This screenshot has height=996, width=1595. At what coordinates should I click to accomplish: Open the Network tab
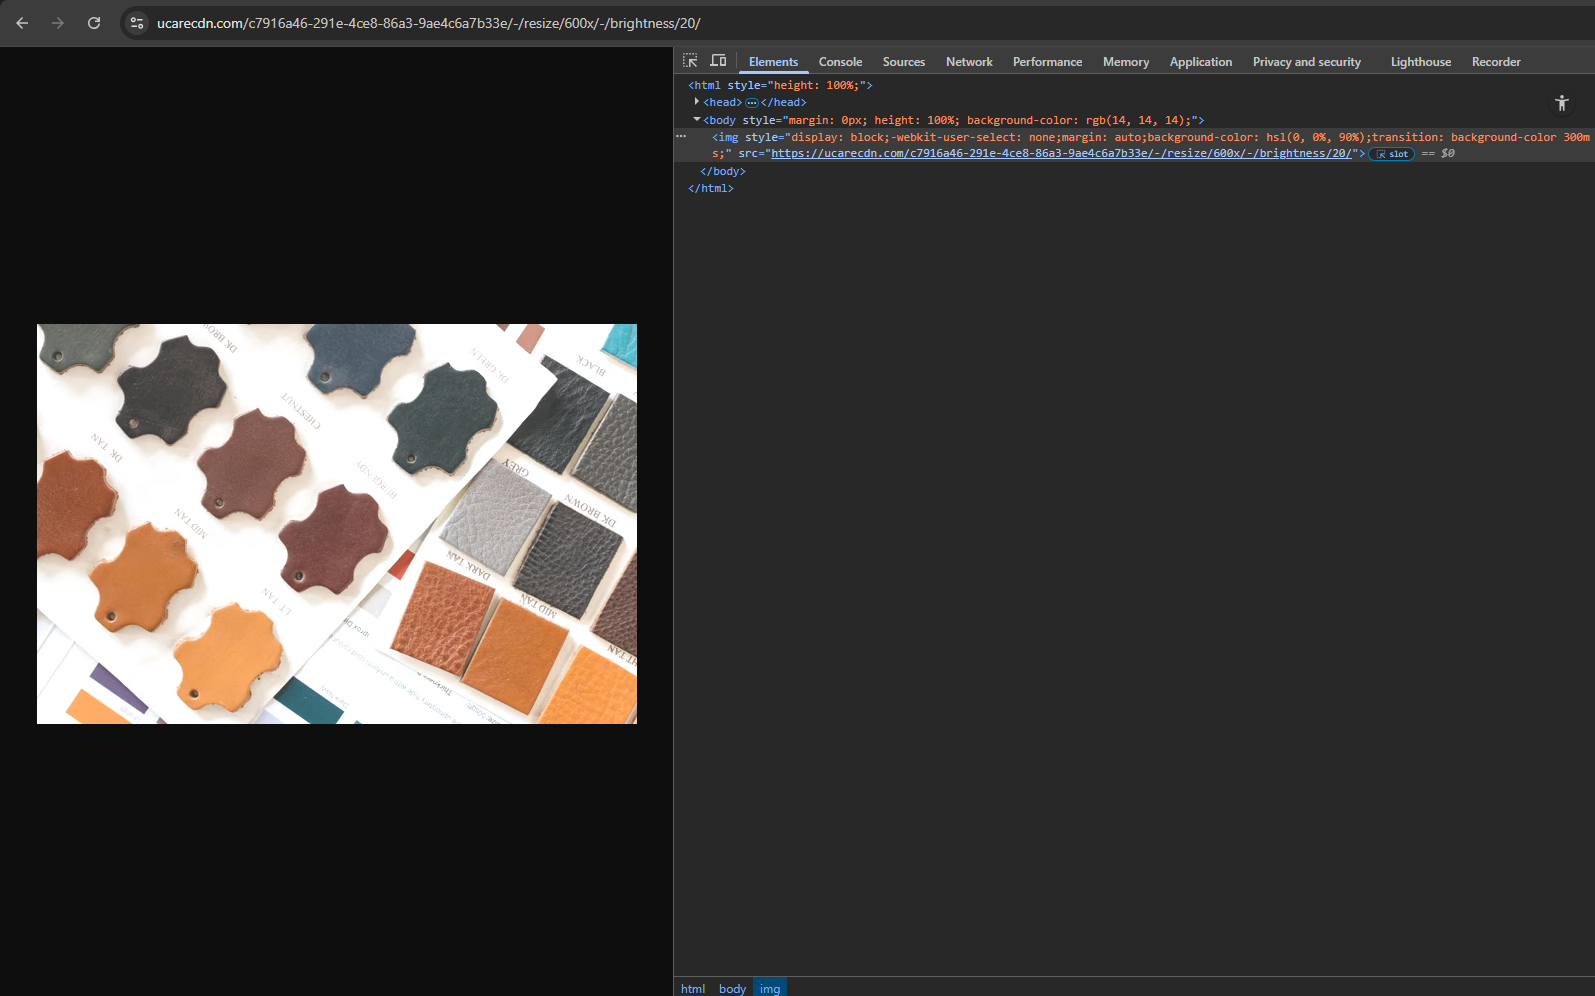click(x=969, y=62)
